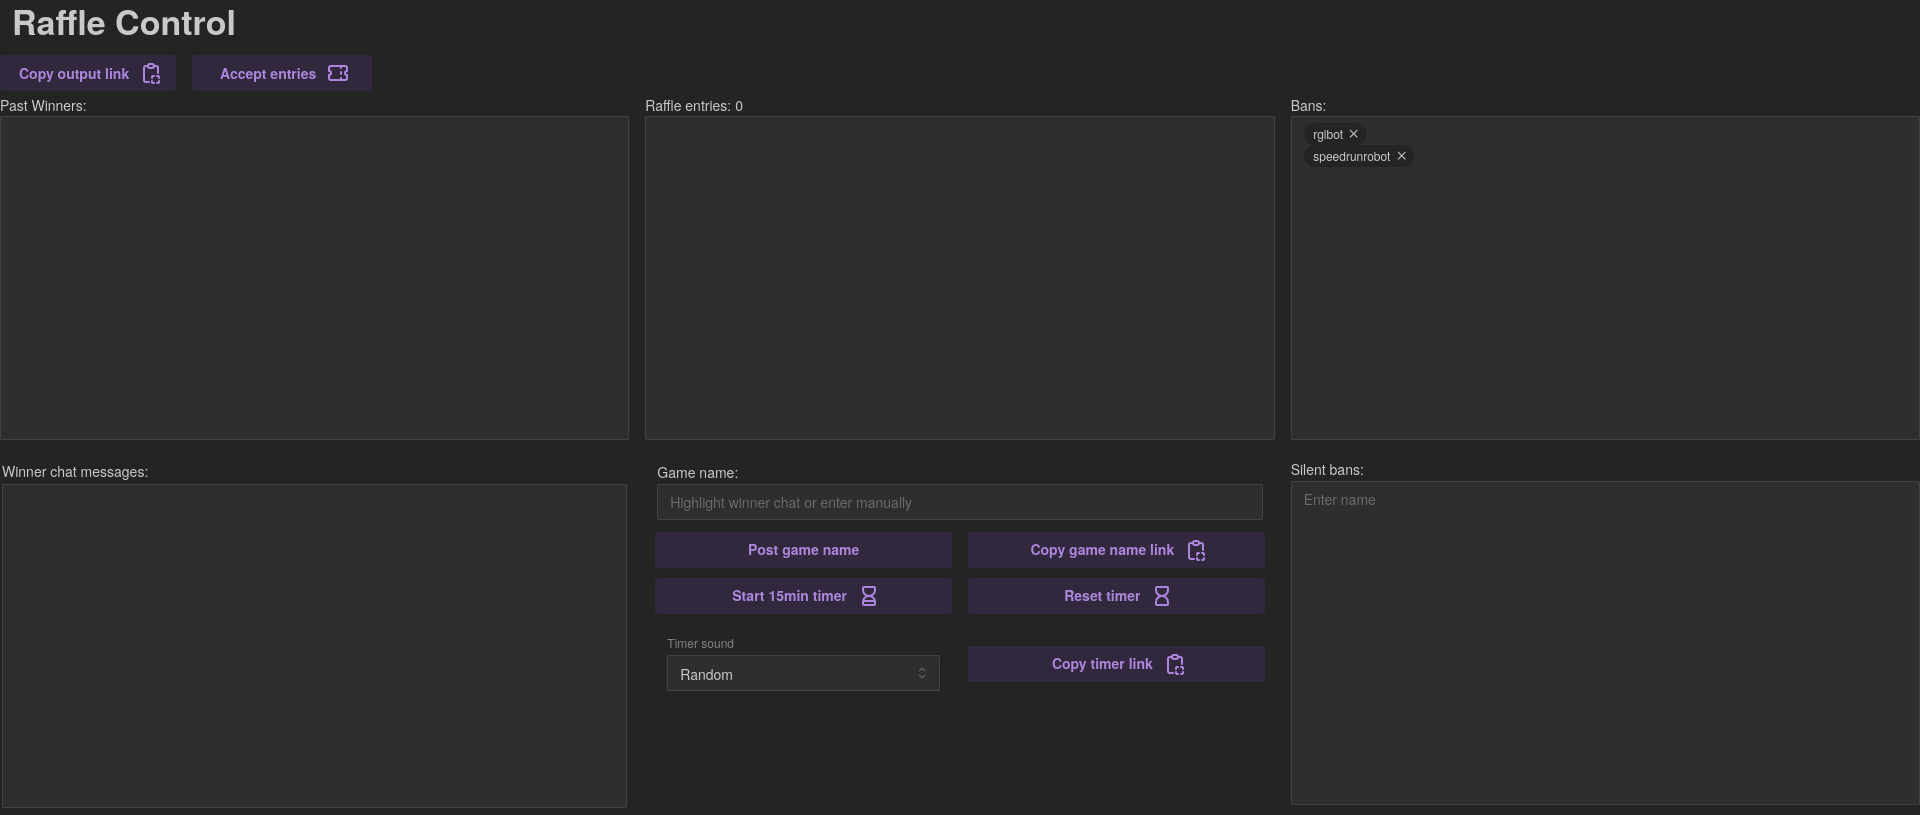Click hourglass icon on Start 15min timer
Image resolution: width=1920 pixels, height=815 pixels.
(869, 597)
